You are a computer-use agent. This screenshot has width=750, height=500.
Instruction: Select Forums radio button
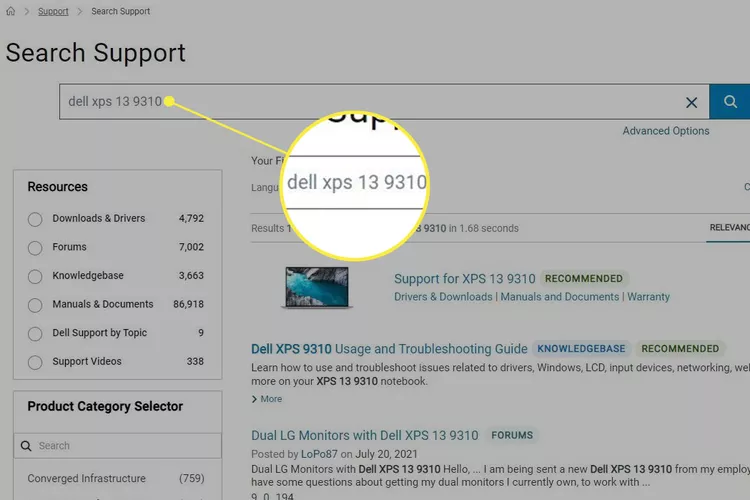[x=35, y=248]
